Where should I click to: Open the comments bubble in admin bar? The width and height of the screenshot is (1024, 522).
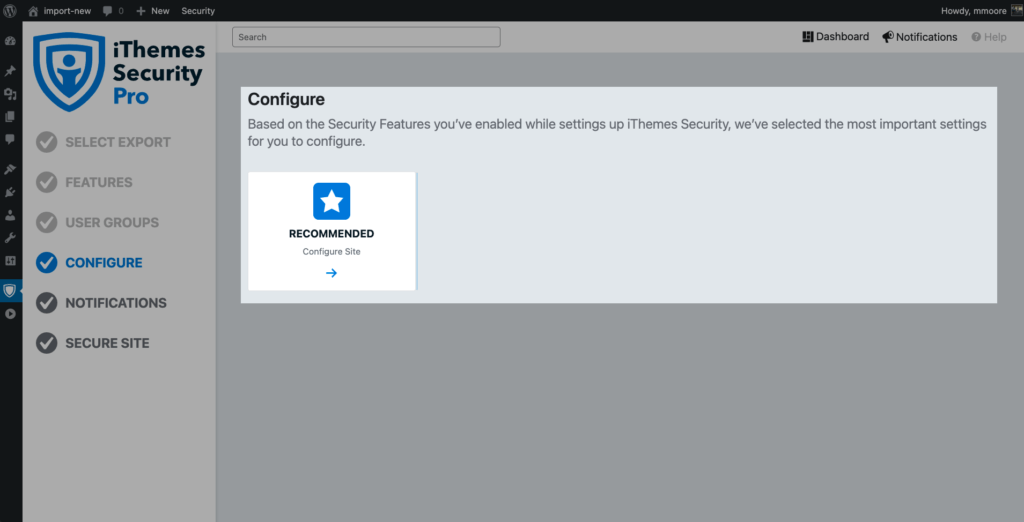(x=113, y=10)
